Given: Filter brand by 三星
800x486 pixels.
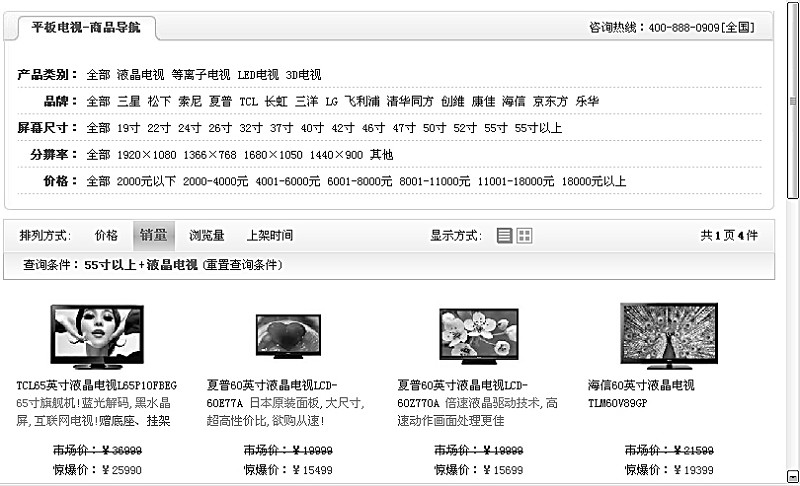Looking at the screenshot, I should [x=129, y=101].
